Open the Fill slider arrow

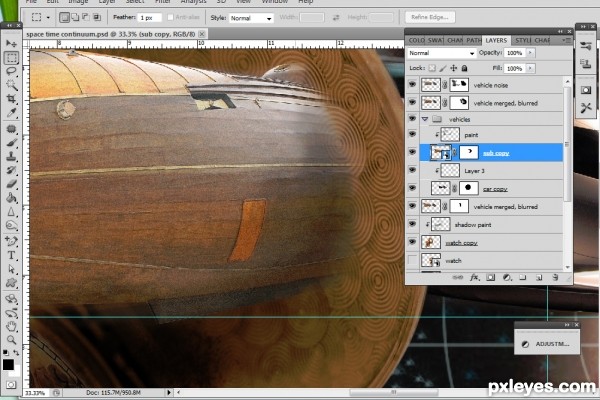530,68
